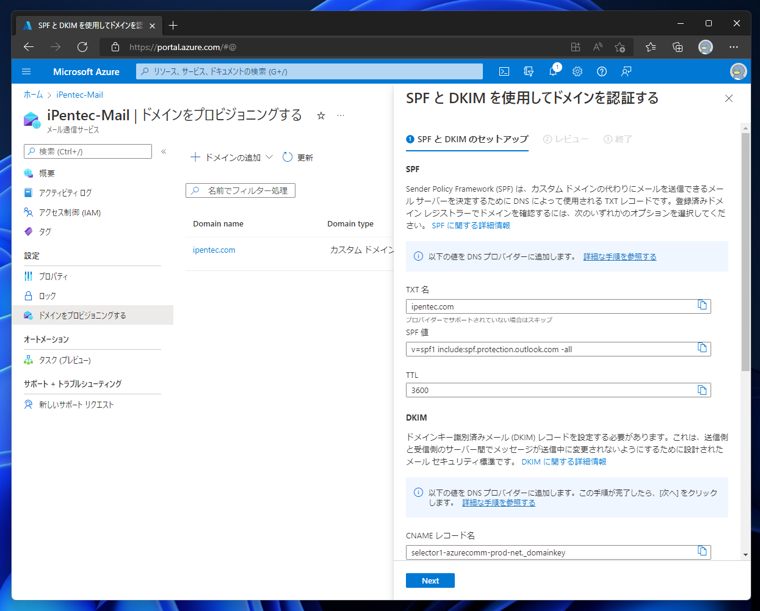The height and width of the screenshot is (611, 760).
Task: Open ロック in the left menu
Action: [x=47, y=296]
